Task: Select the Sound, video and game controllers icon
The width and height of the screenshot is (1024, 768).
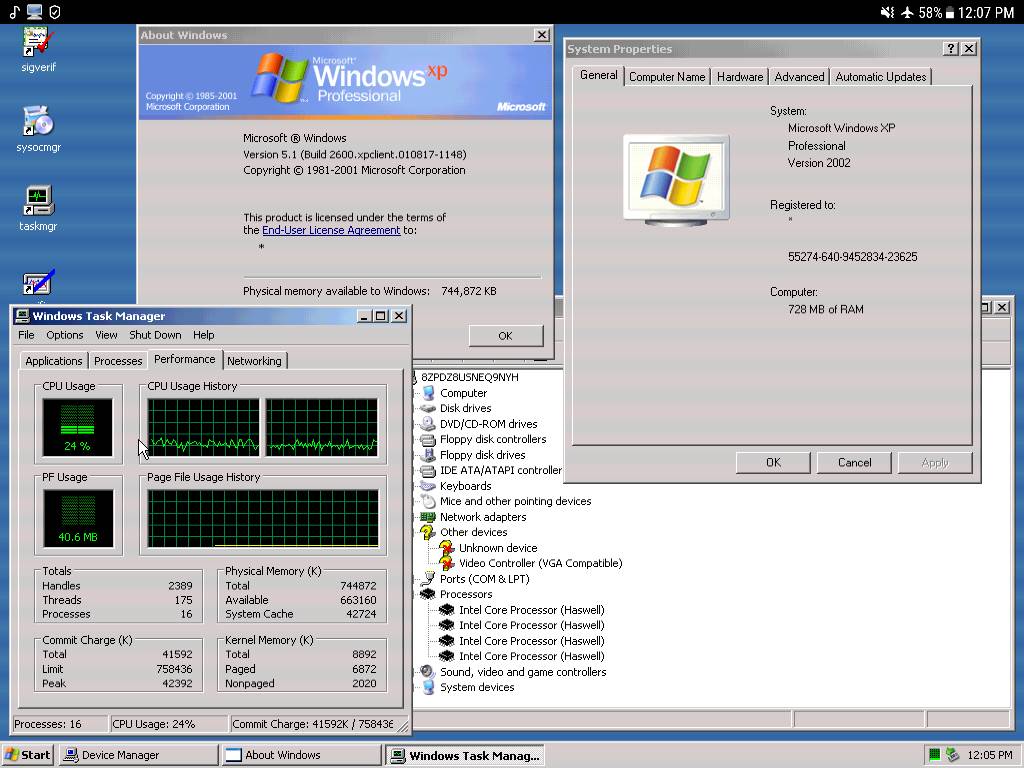Action: [428, 672]
